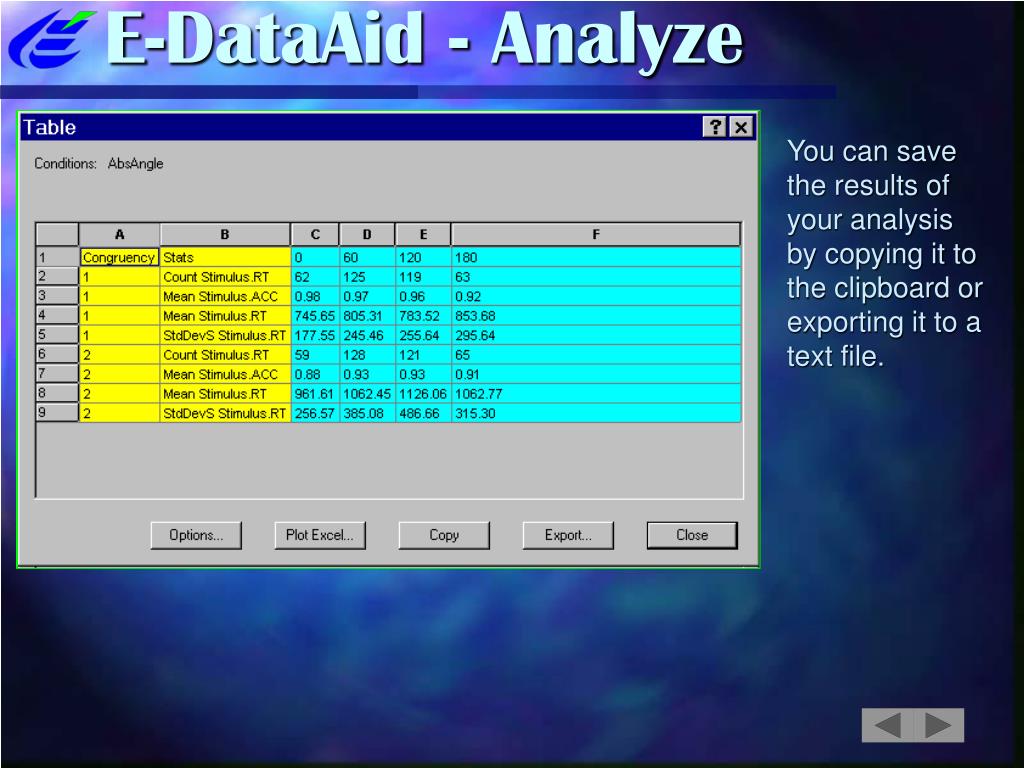Click the cell with value 961.61

[315, 394]
